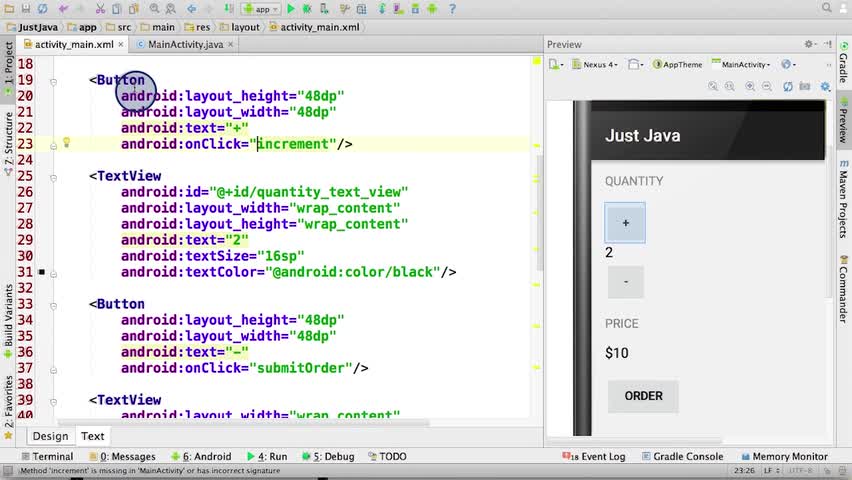
Task: Select JustJava in the breadcrumb
Action: [x=32, y=27]
